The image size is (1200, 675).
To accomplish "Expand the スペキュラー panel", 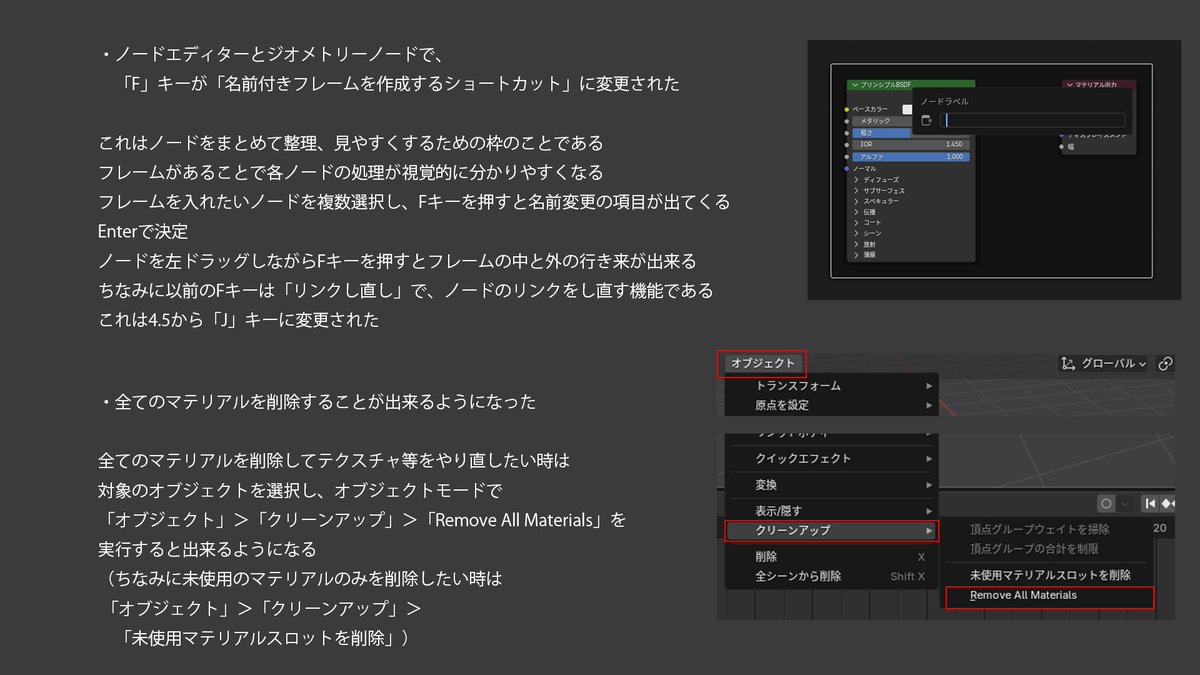I will pyautogui.click(x=857, y=201).
